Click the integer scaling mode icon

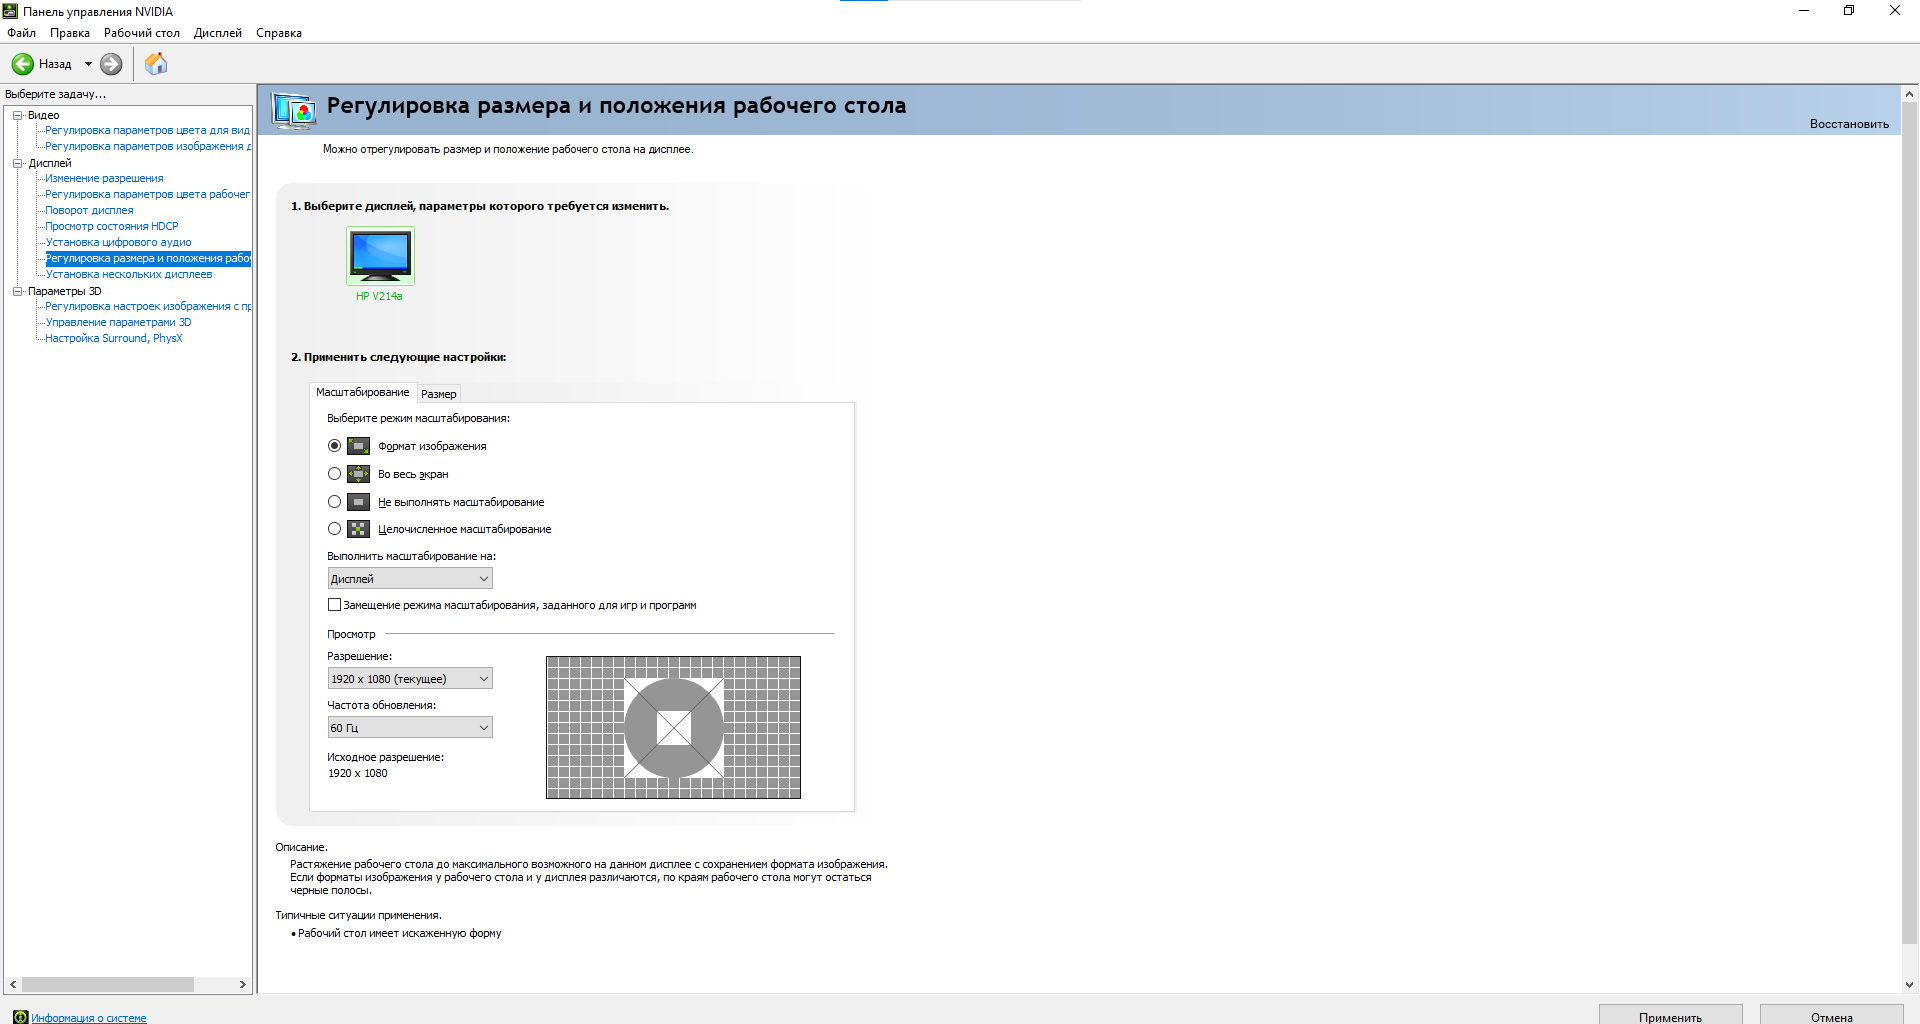(x=358, y=529)
